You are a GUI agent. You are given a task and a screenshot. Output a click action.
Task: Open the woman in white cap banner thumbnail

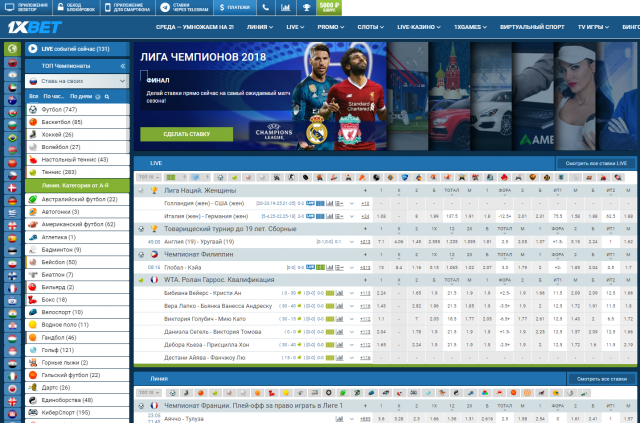point(575,96)
